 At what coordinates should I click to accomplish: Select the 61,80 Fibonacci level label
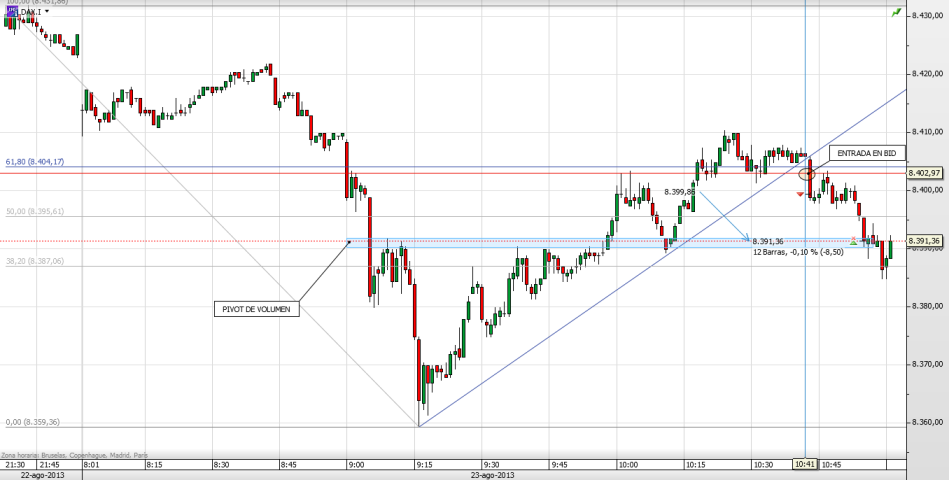(x=35, y=161)
